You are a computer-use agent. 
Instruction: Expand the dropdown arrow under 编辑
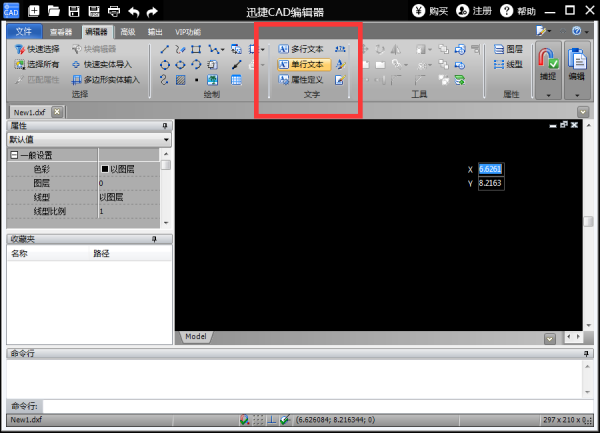coord(578,94)
